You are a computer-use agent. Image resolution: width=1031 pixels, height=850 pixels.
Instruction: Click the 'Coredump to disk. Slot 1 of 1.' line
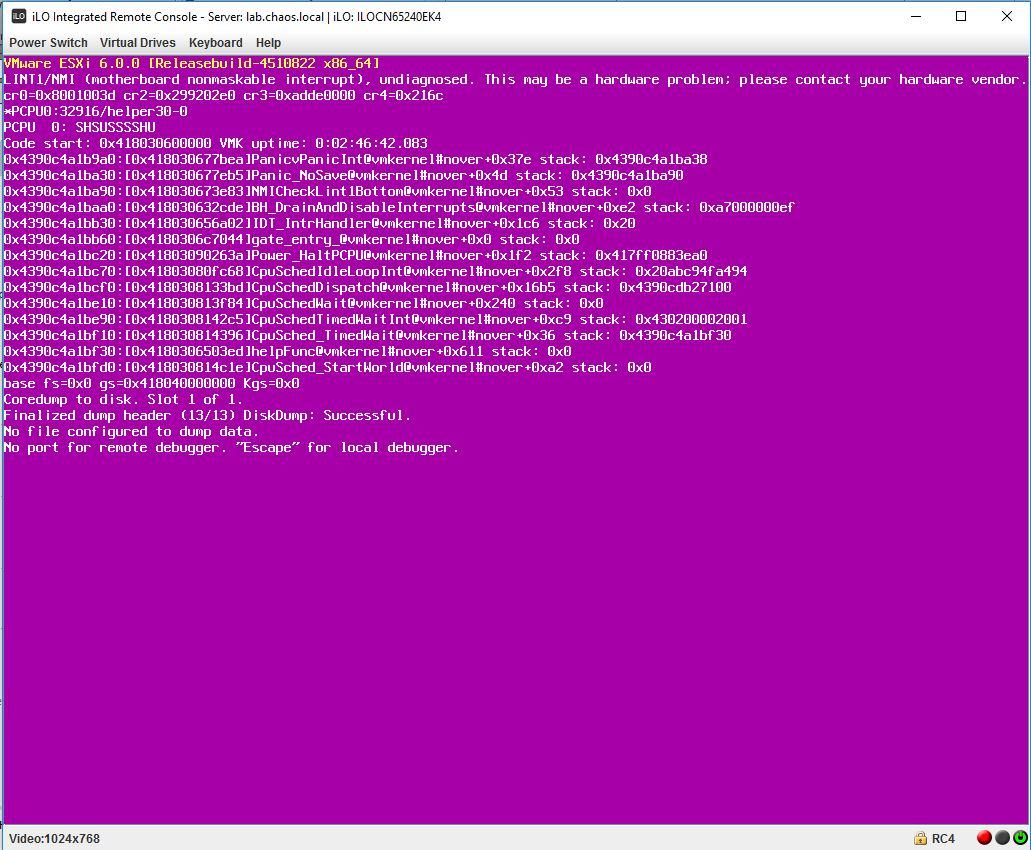[x=124, y=399]
